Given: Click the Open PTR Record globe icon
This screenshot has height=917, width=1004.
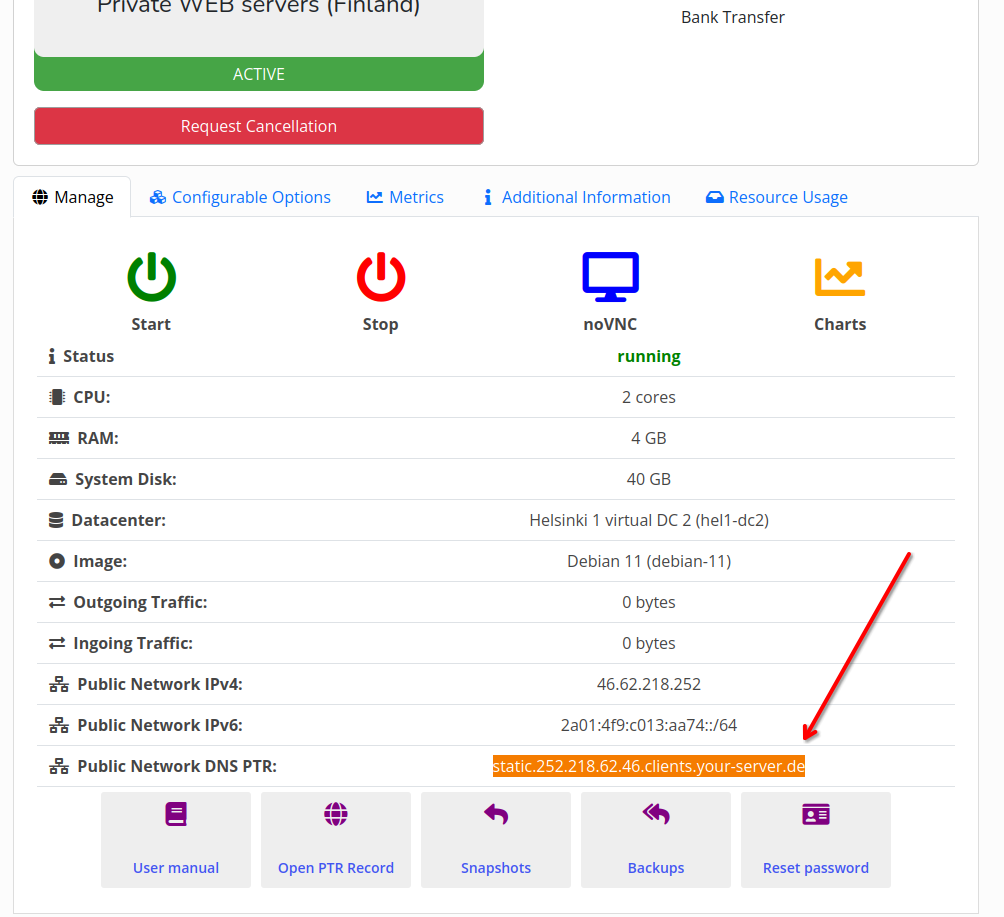Looking at the screenshot, I should pos(336,815).
